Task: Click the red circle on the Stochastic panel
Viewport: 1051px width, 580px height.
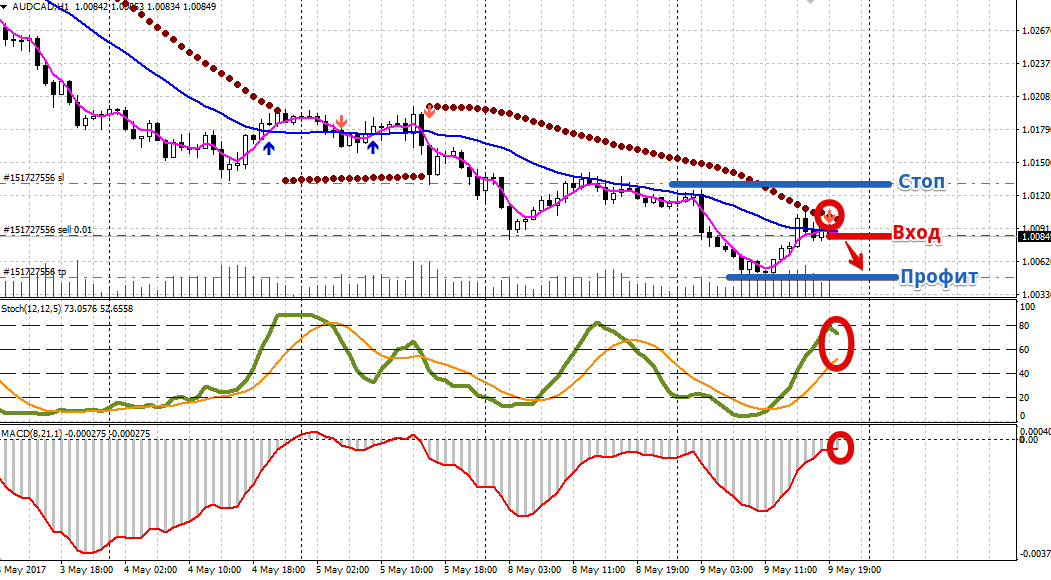Action: point(837,341)
